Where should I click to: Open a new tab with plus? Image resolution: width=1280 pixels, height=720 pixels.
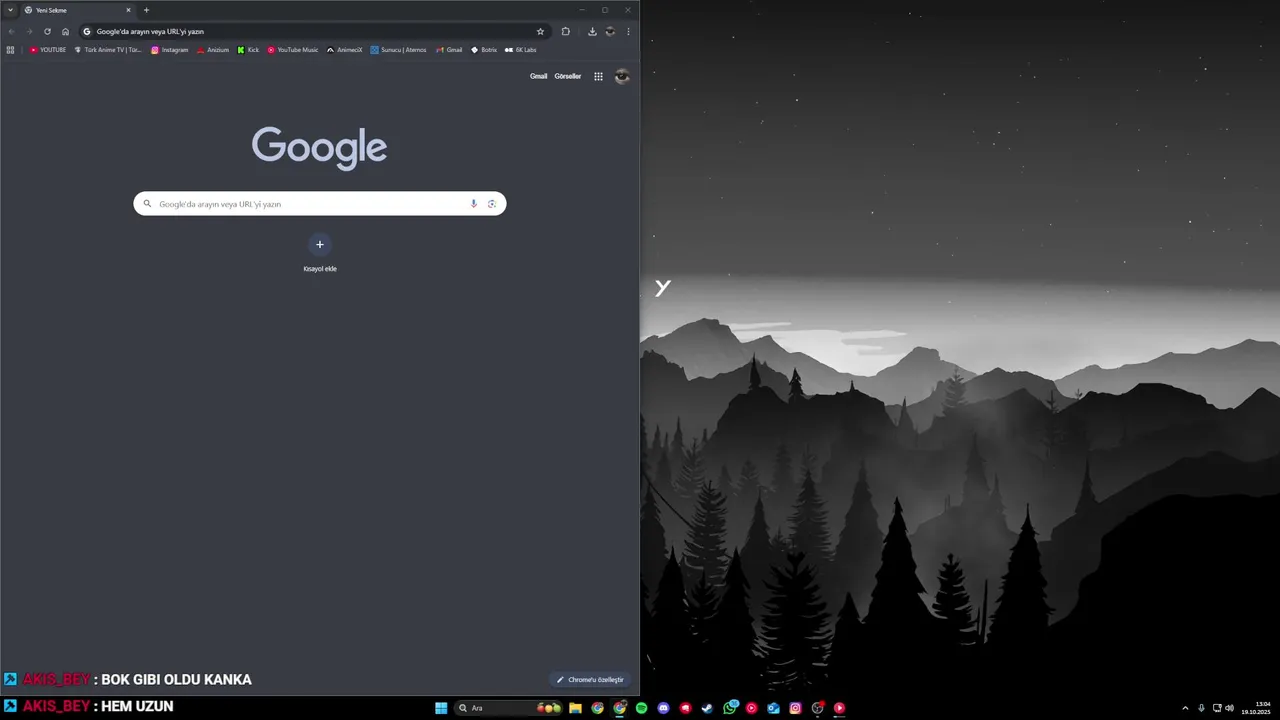146,10
